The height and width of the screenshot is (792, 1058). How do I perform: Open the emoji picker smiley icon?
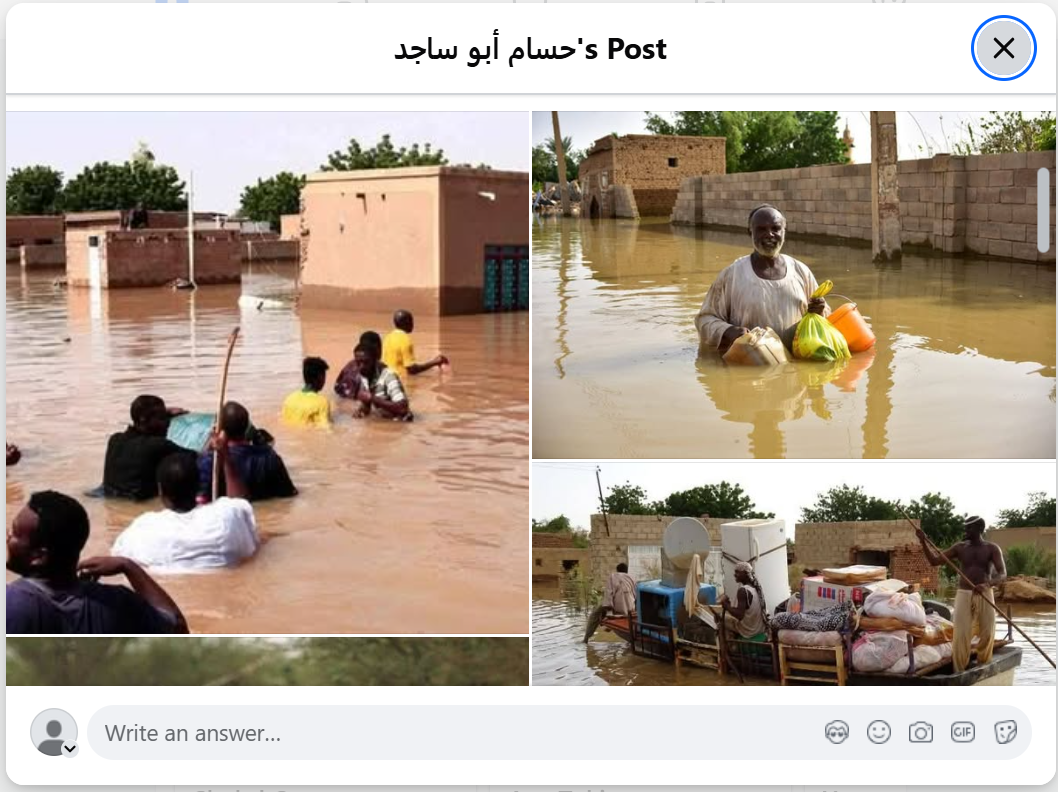pos(879,732)
